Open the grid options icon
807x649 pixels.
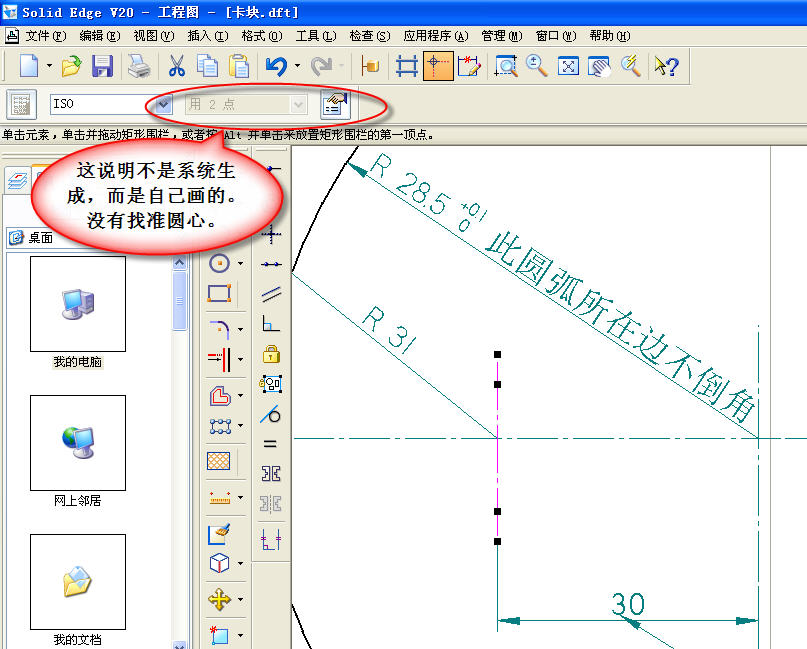click(407, 66)
